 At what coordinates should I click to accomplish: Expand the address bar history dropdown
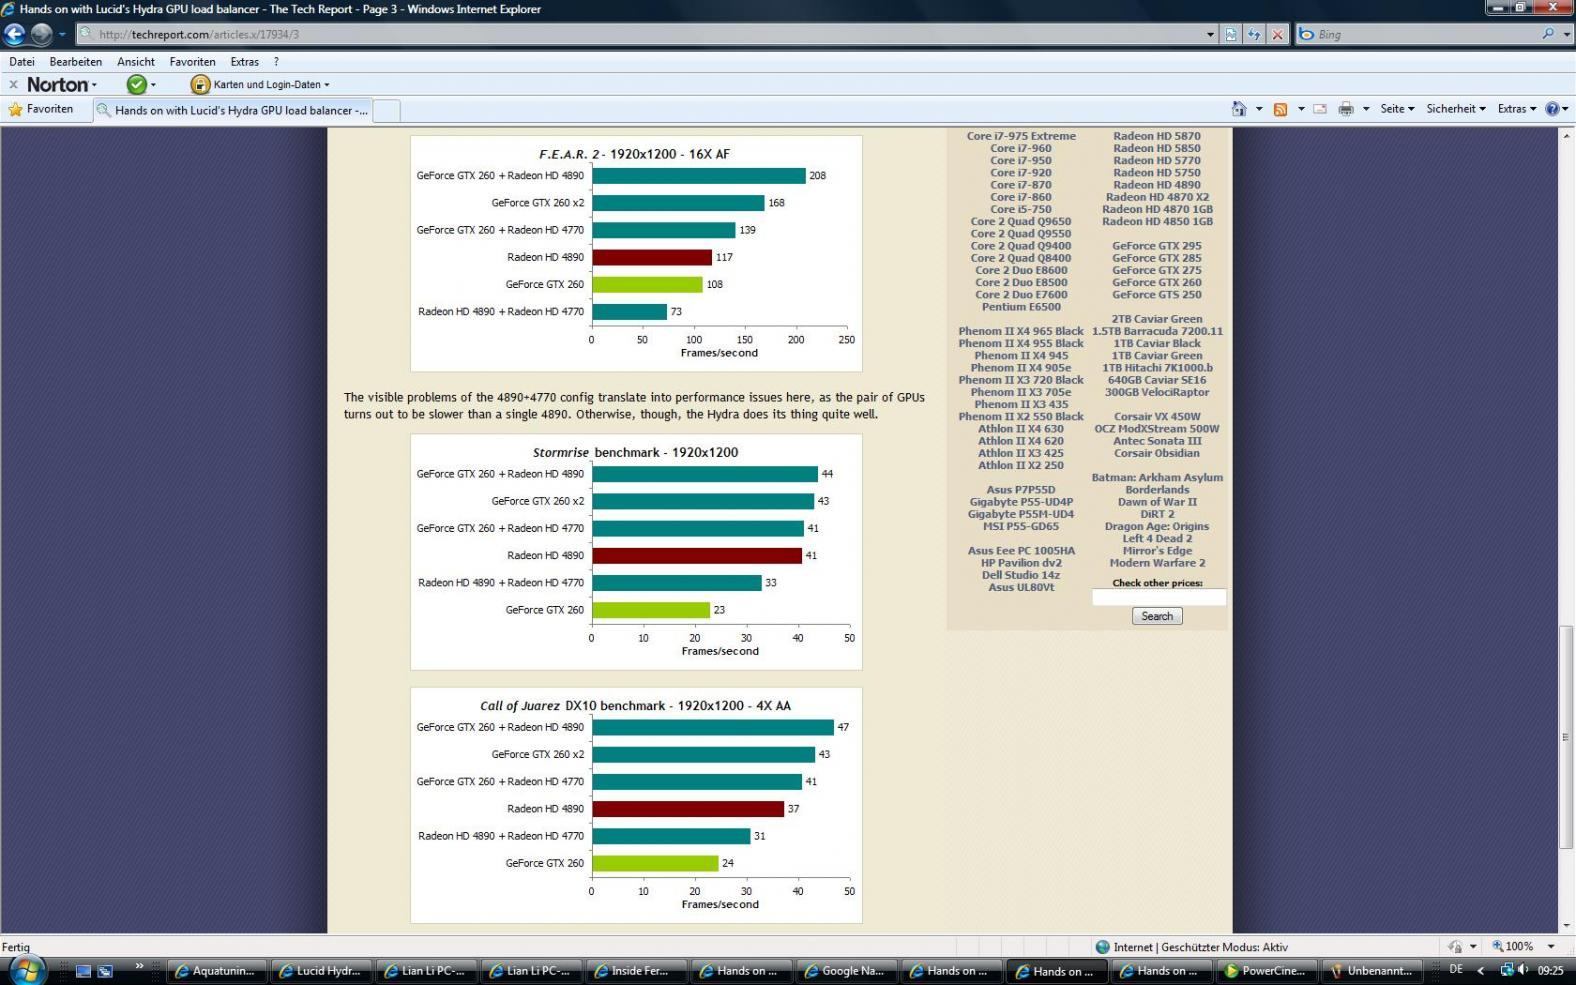tap(1211, 34)
